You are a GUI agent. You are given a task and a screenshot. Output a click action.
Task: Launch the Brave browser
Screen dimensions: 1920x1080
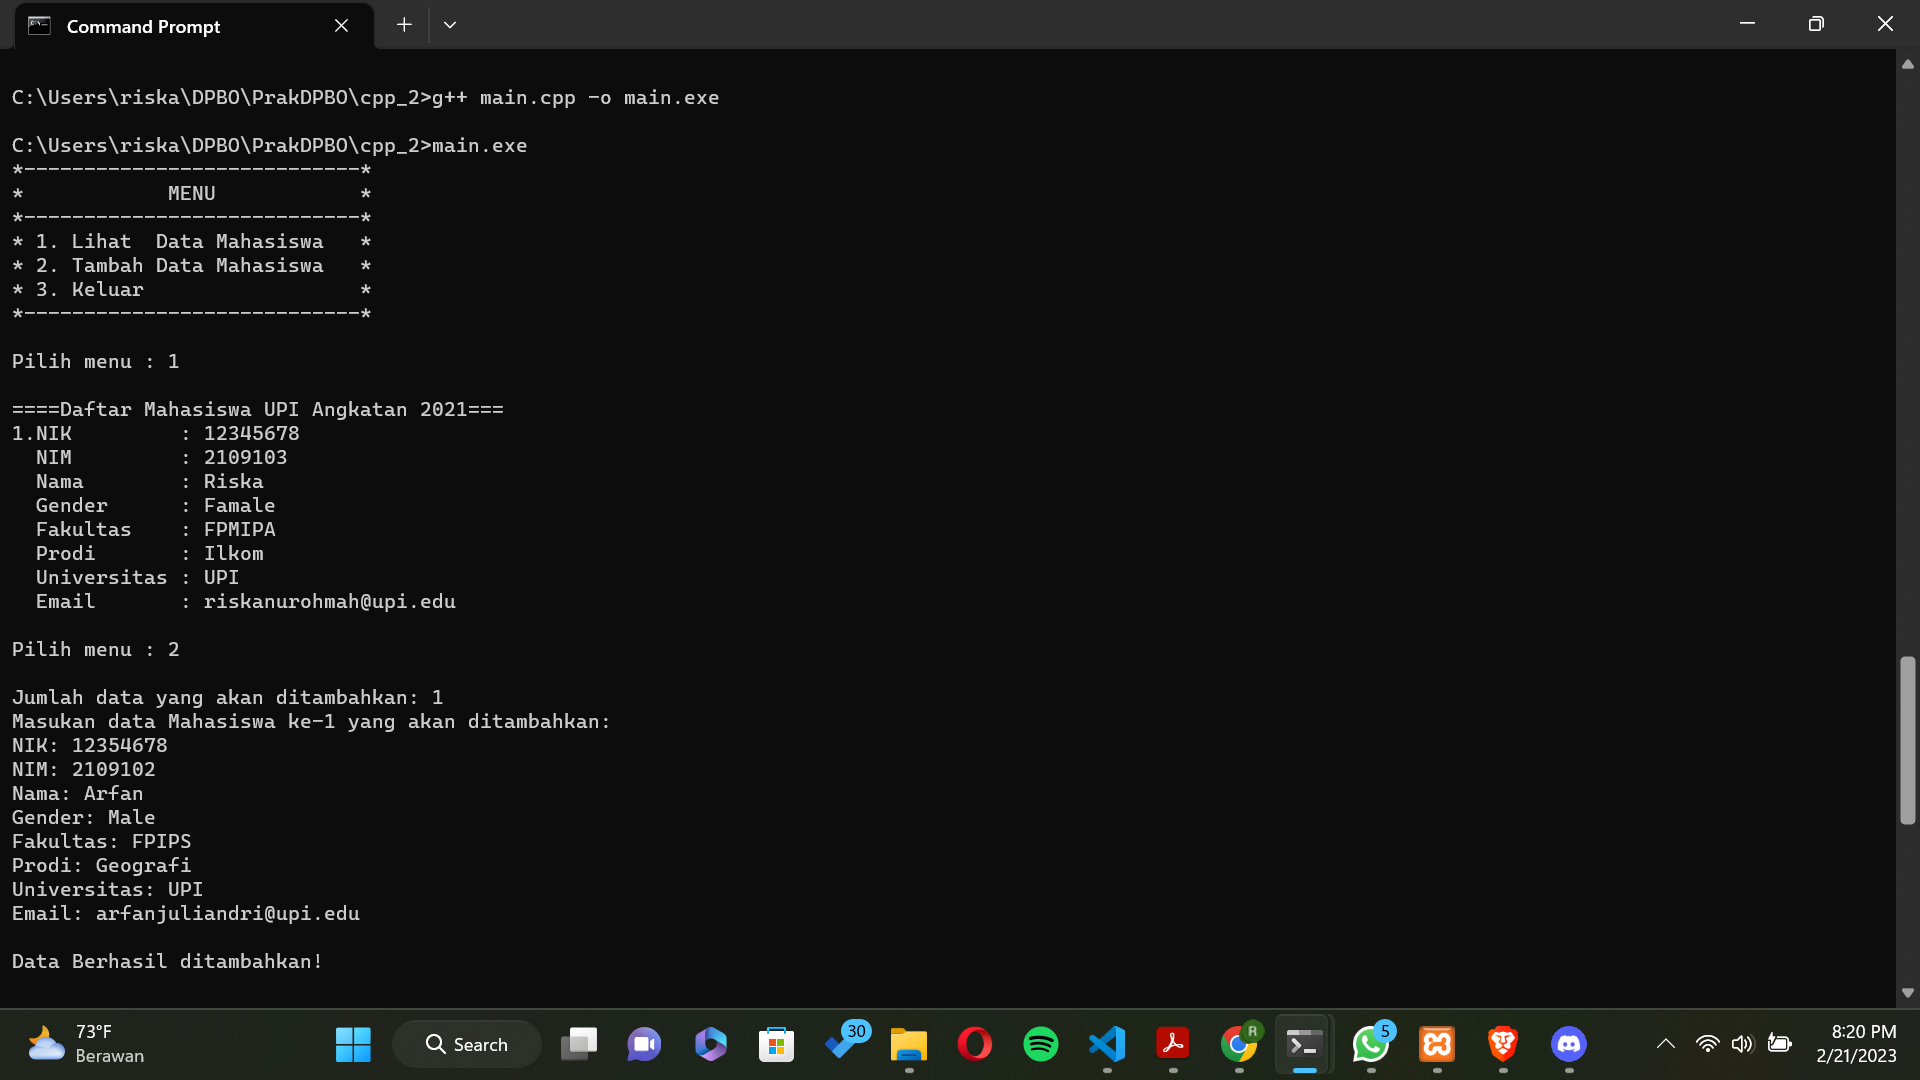pyautogui.click(x=1503, y=1044)
